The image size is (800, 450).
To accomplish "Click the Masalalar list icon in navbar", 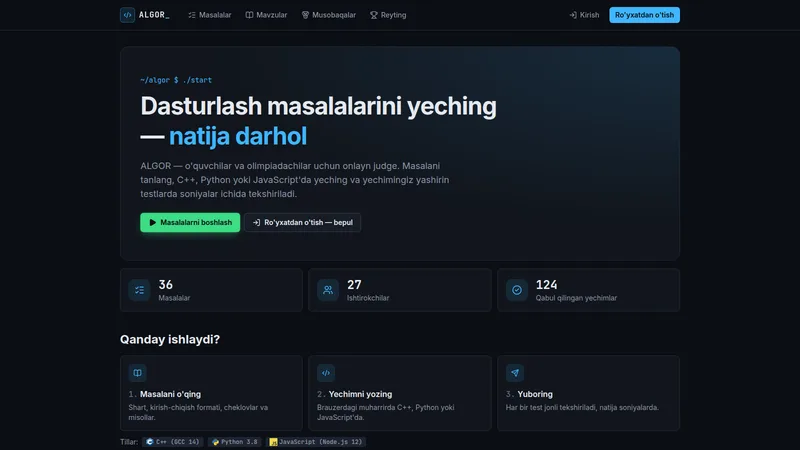I will [x=192, y=15].
